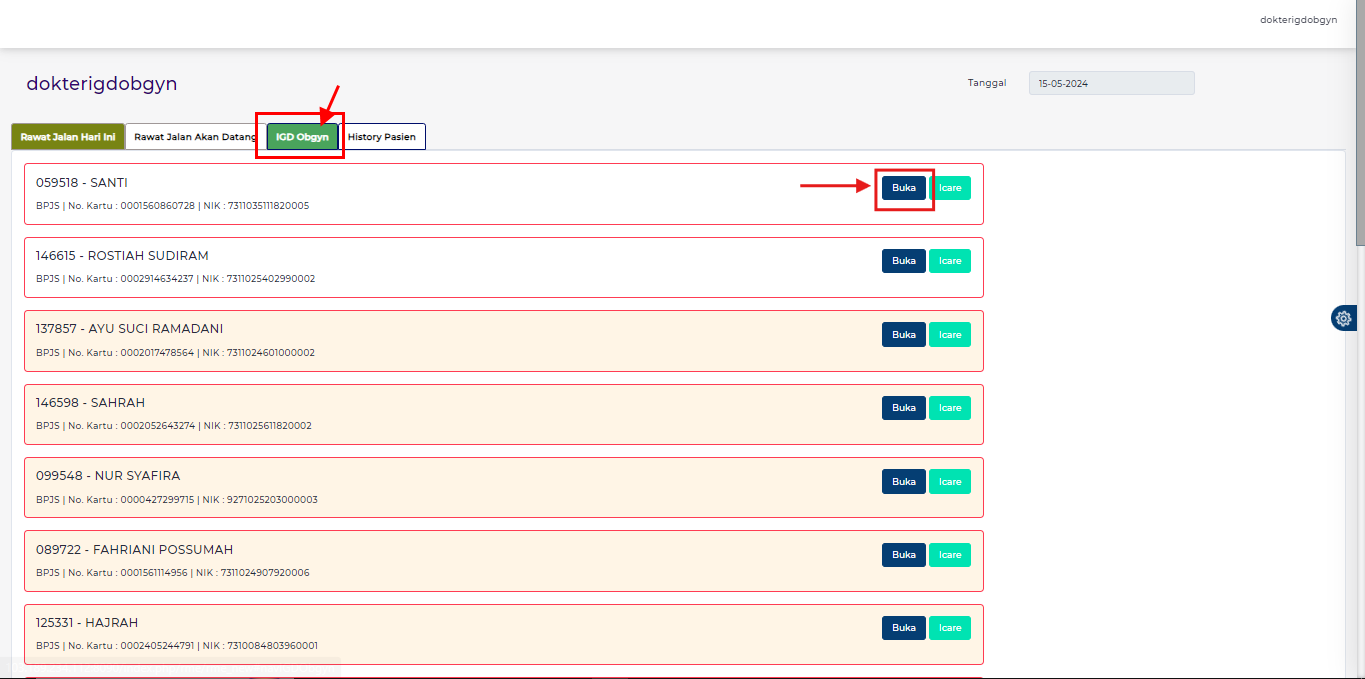This screenshot has height=679, width=1365.
Task: Click Icare button for SAHRAH
Action: (950, 408)
